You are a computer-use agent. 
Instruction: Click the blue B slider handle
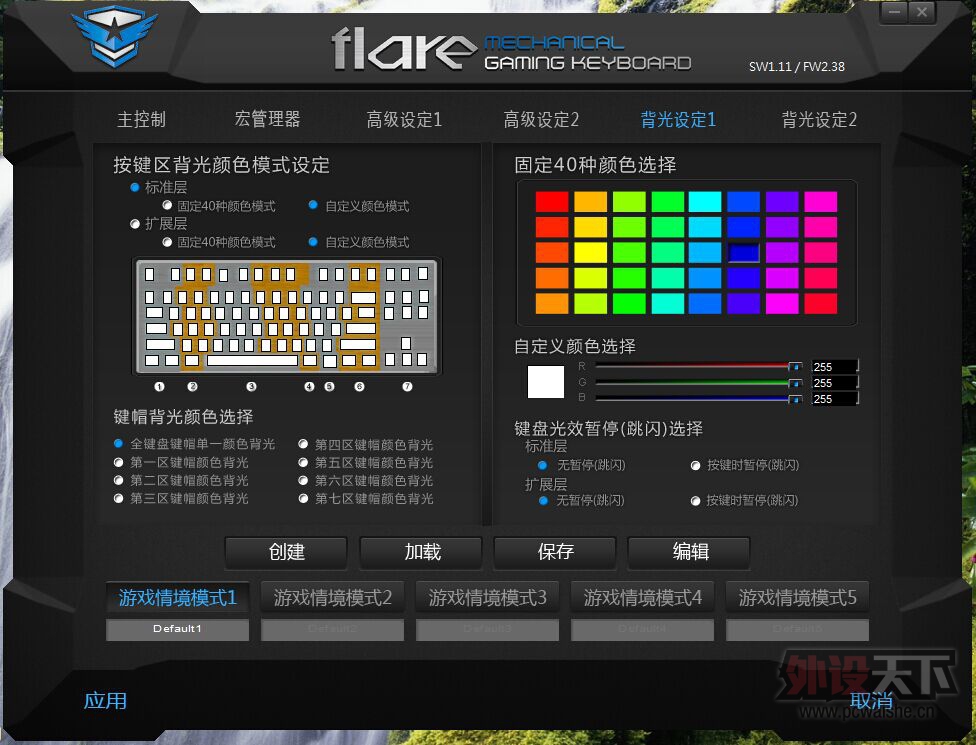(x=795, y=399)
